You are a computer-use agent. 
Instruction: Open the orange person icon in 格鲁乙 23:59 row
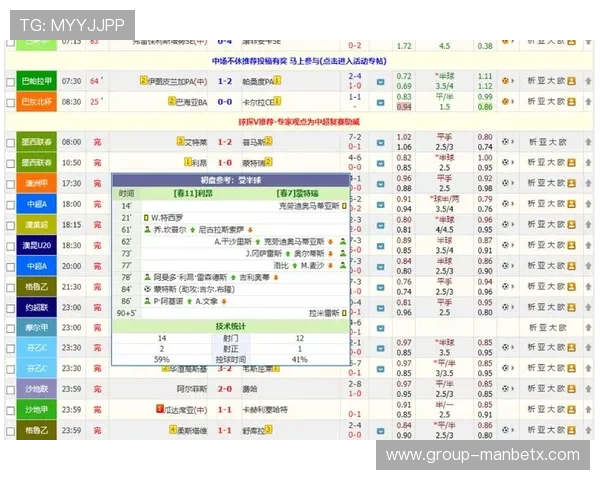tap(571, 430)
